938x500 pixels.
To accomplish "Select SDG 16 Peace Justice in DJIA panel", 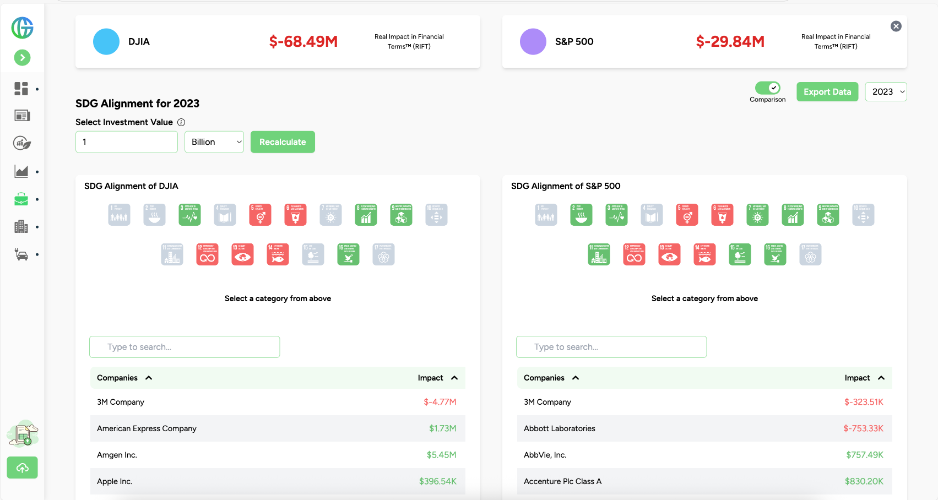I will pyautogui.click(x=348, y=254).
